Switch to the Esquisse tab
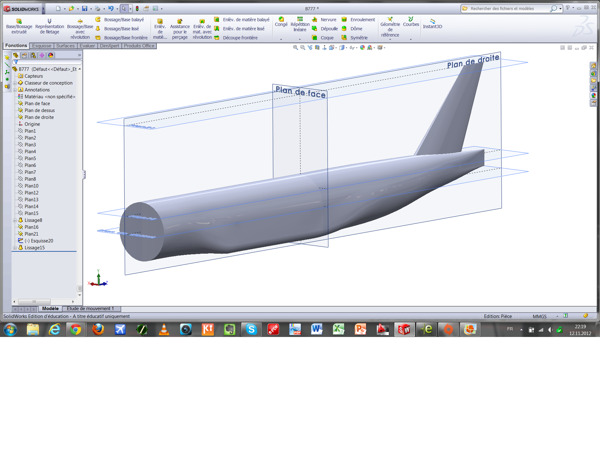600x468 pixels. pos(41,46)
